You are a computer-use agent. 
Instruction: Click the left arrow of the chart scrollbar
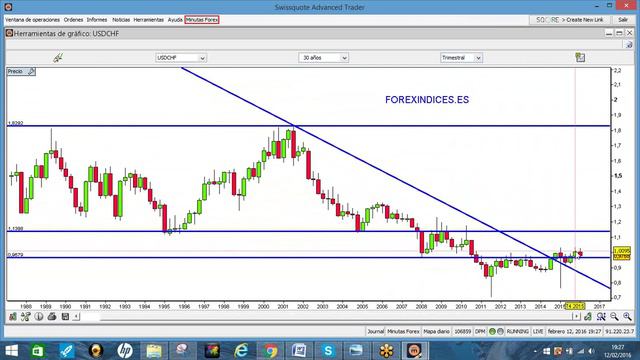(x=77, y=316)
